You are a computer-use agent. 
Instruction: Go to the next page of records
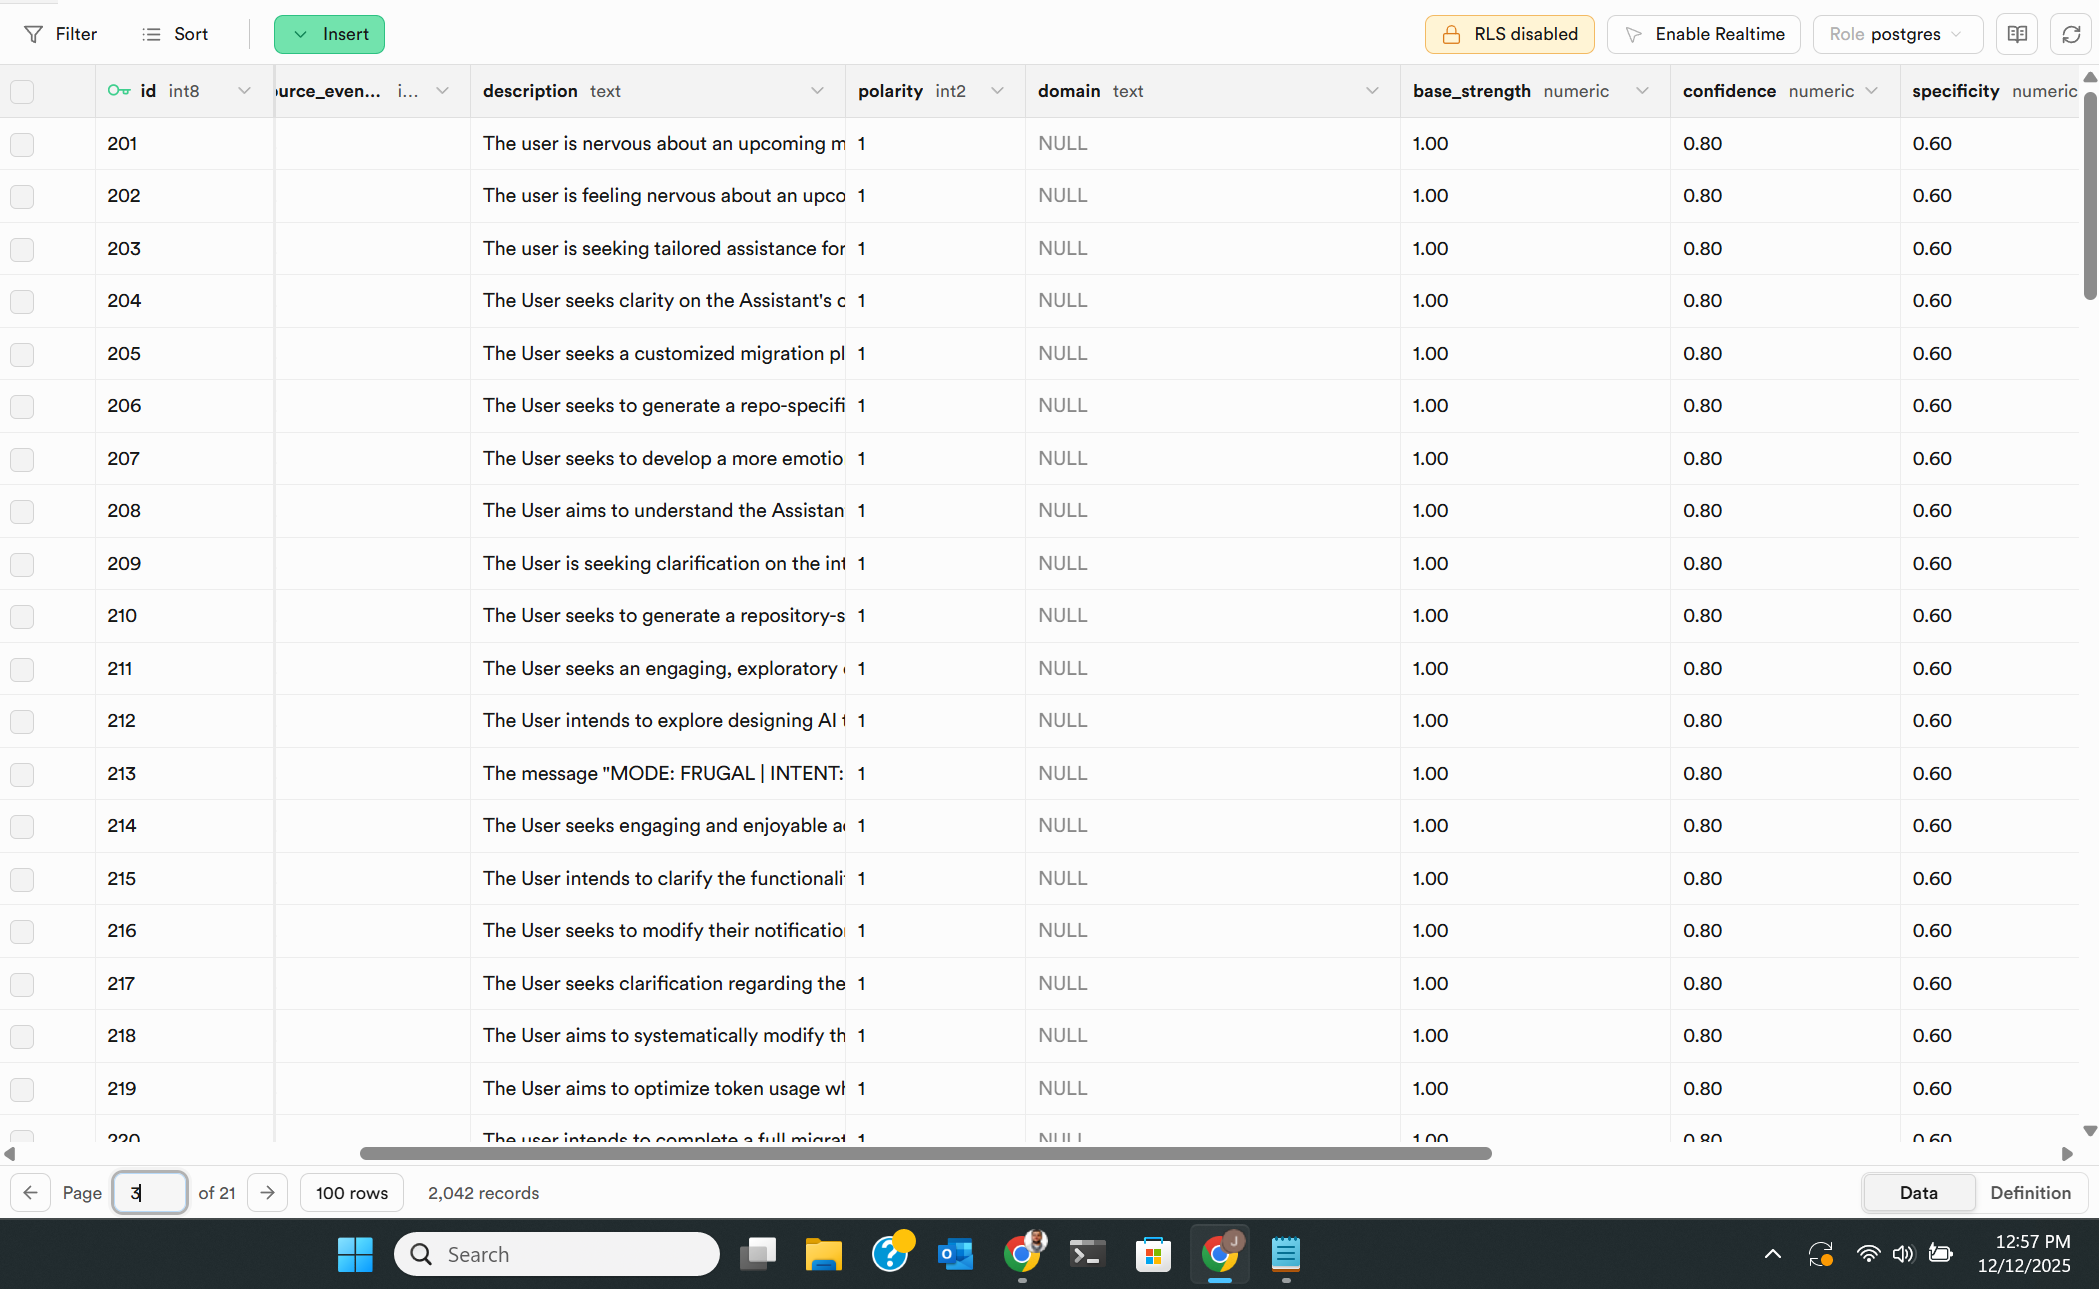tap(267, 1192)
